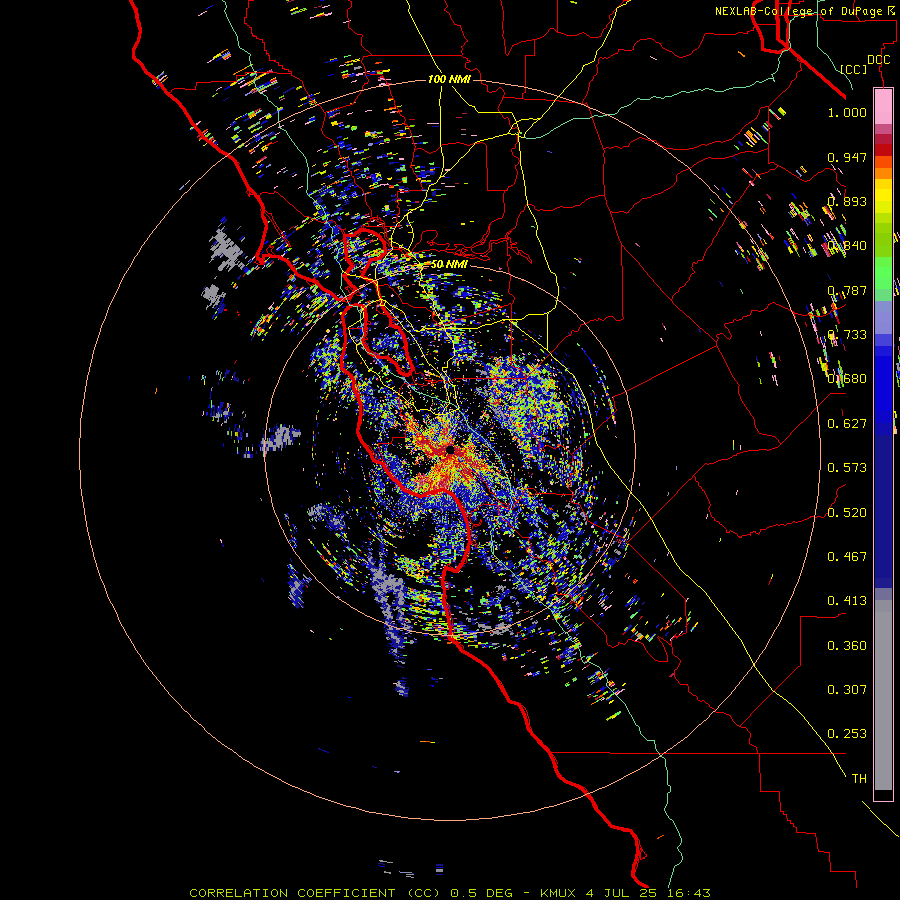The height and width of the screenshot is (900, 900).
Task: Click the 0.893 scale value
Action: [x=847, y=201]
